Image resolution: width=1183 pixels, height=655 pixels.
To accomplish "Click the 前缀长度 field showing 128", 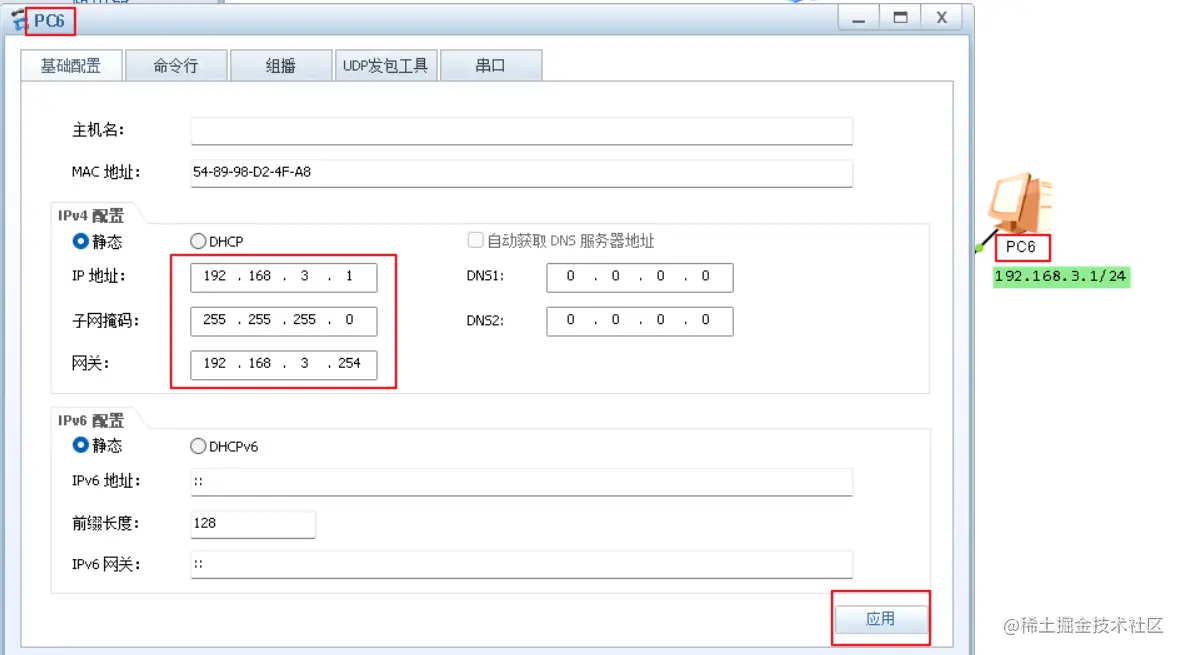I will (253, 524).
